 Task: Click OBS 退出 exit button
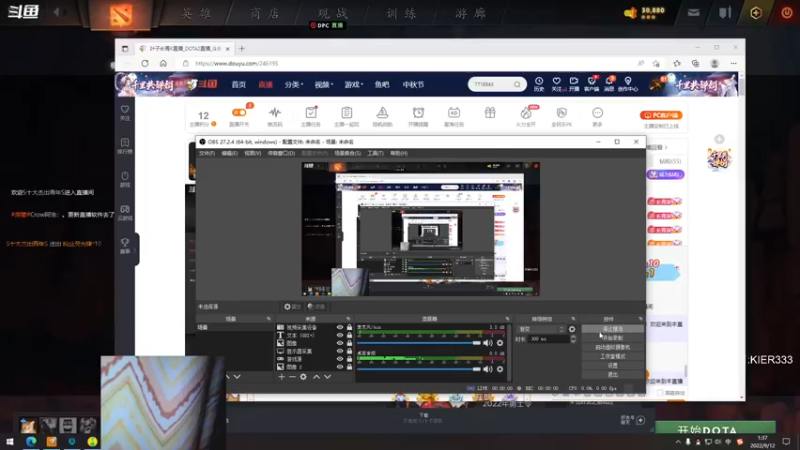click(x=613, y=374)
